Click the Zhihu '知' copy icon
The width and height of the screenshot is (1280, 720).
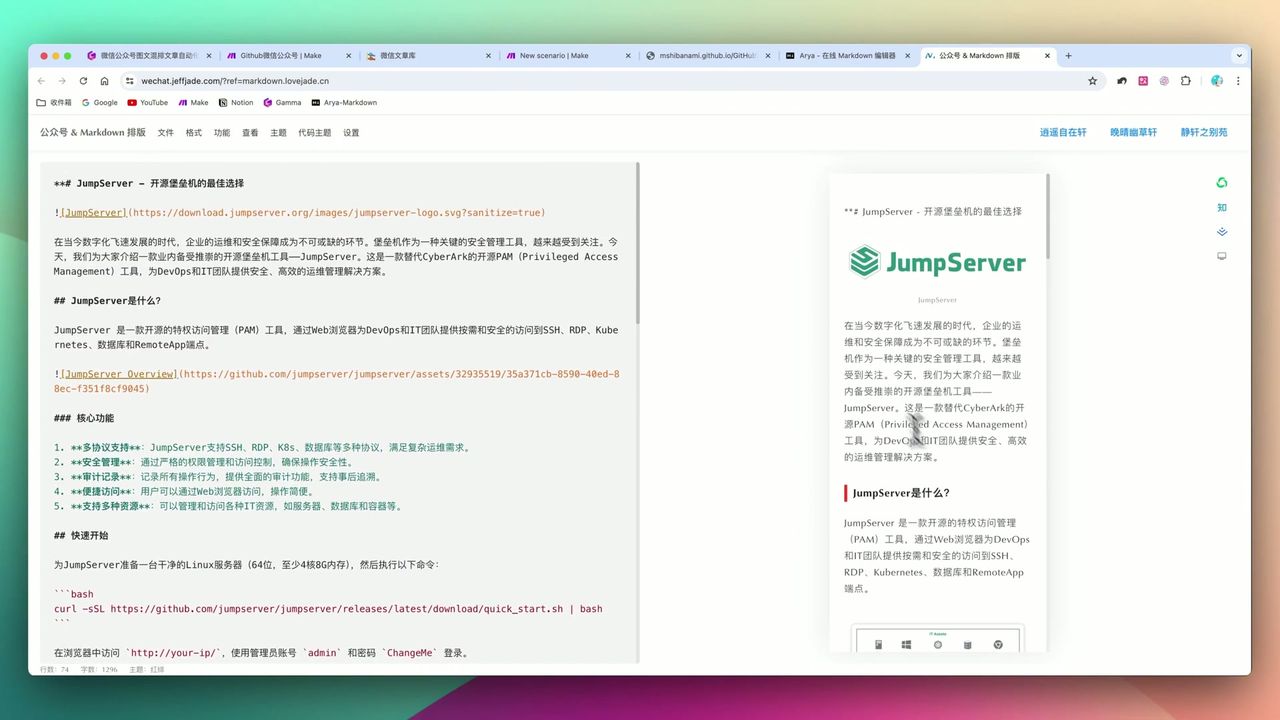click(1221, 208)
